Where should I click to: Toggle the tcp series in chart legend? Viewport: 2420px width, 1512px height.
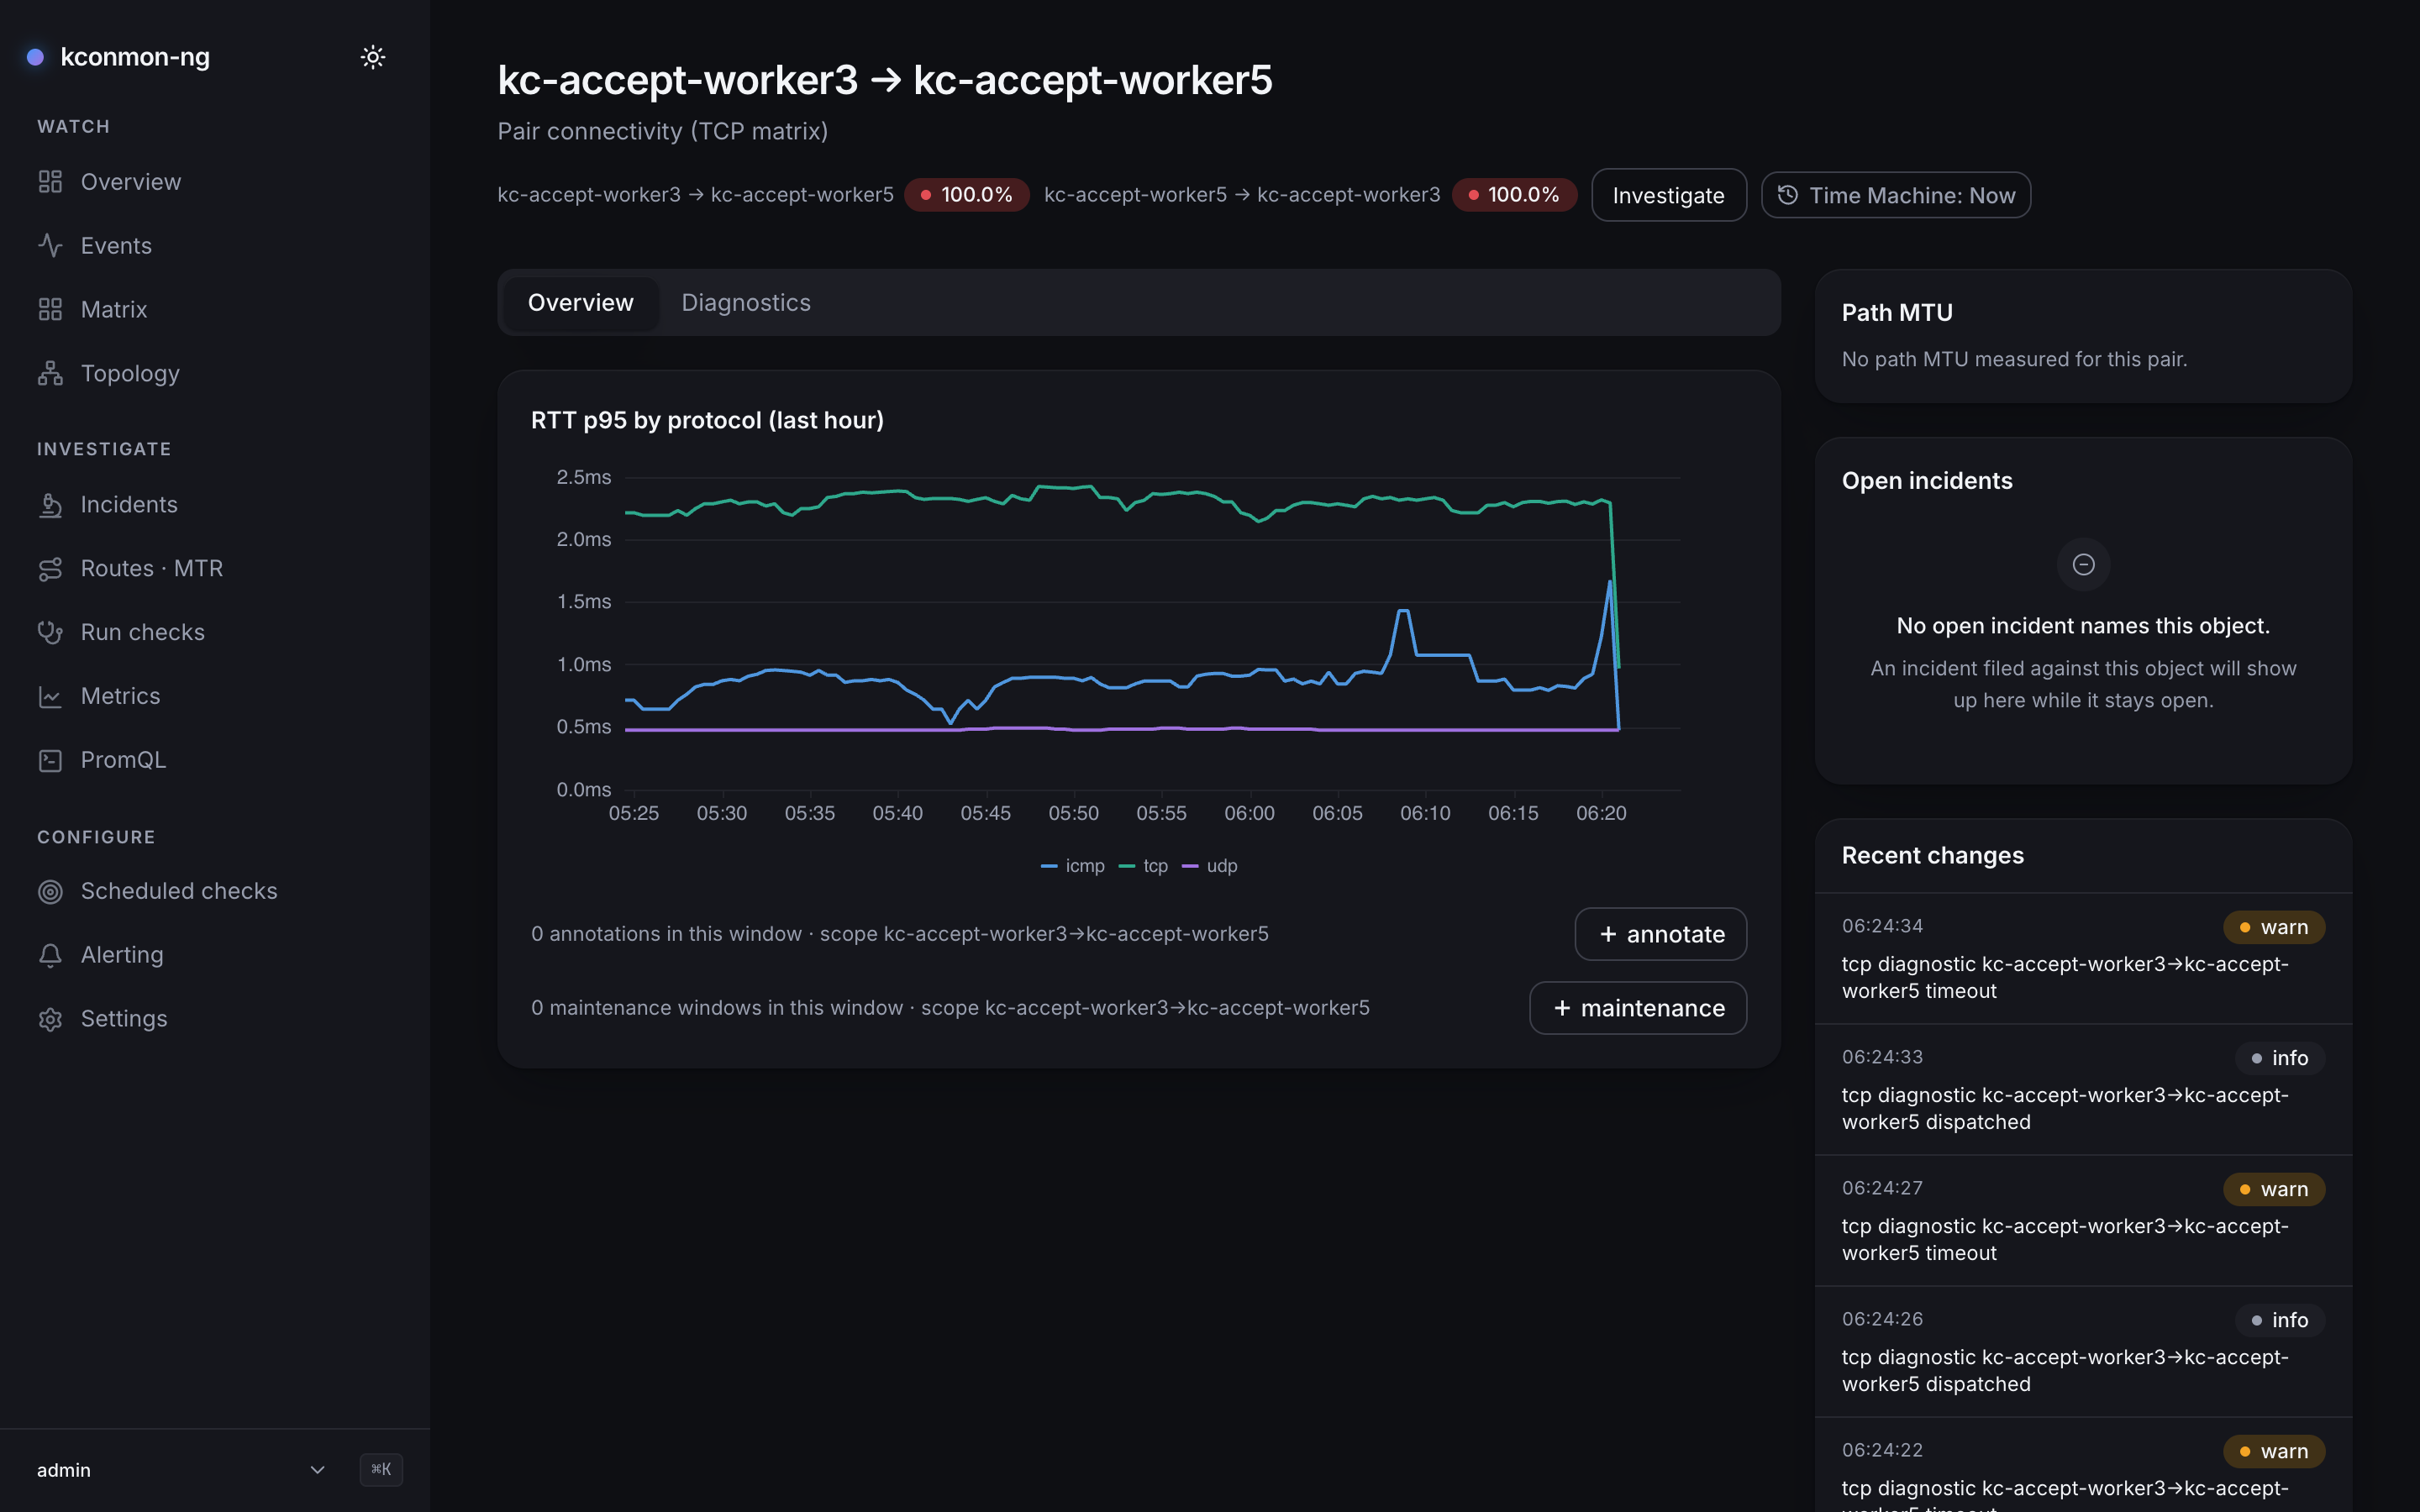coord(1143,866)
